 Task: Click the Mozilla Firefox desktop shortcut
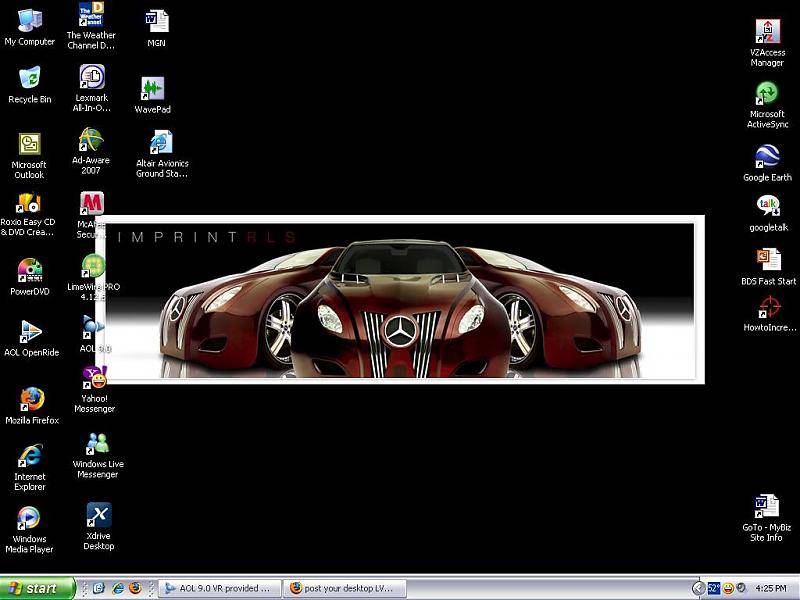(32, 405)
